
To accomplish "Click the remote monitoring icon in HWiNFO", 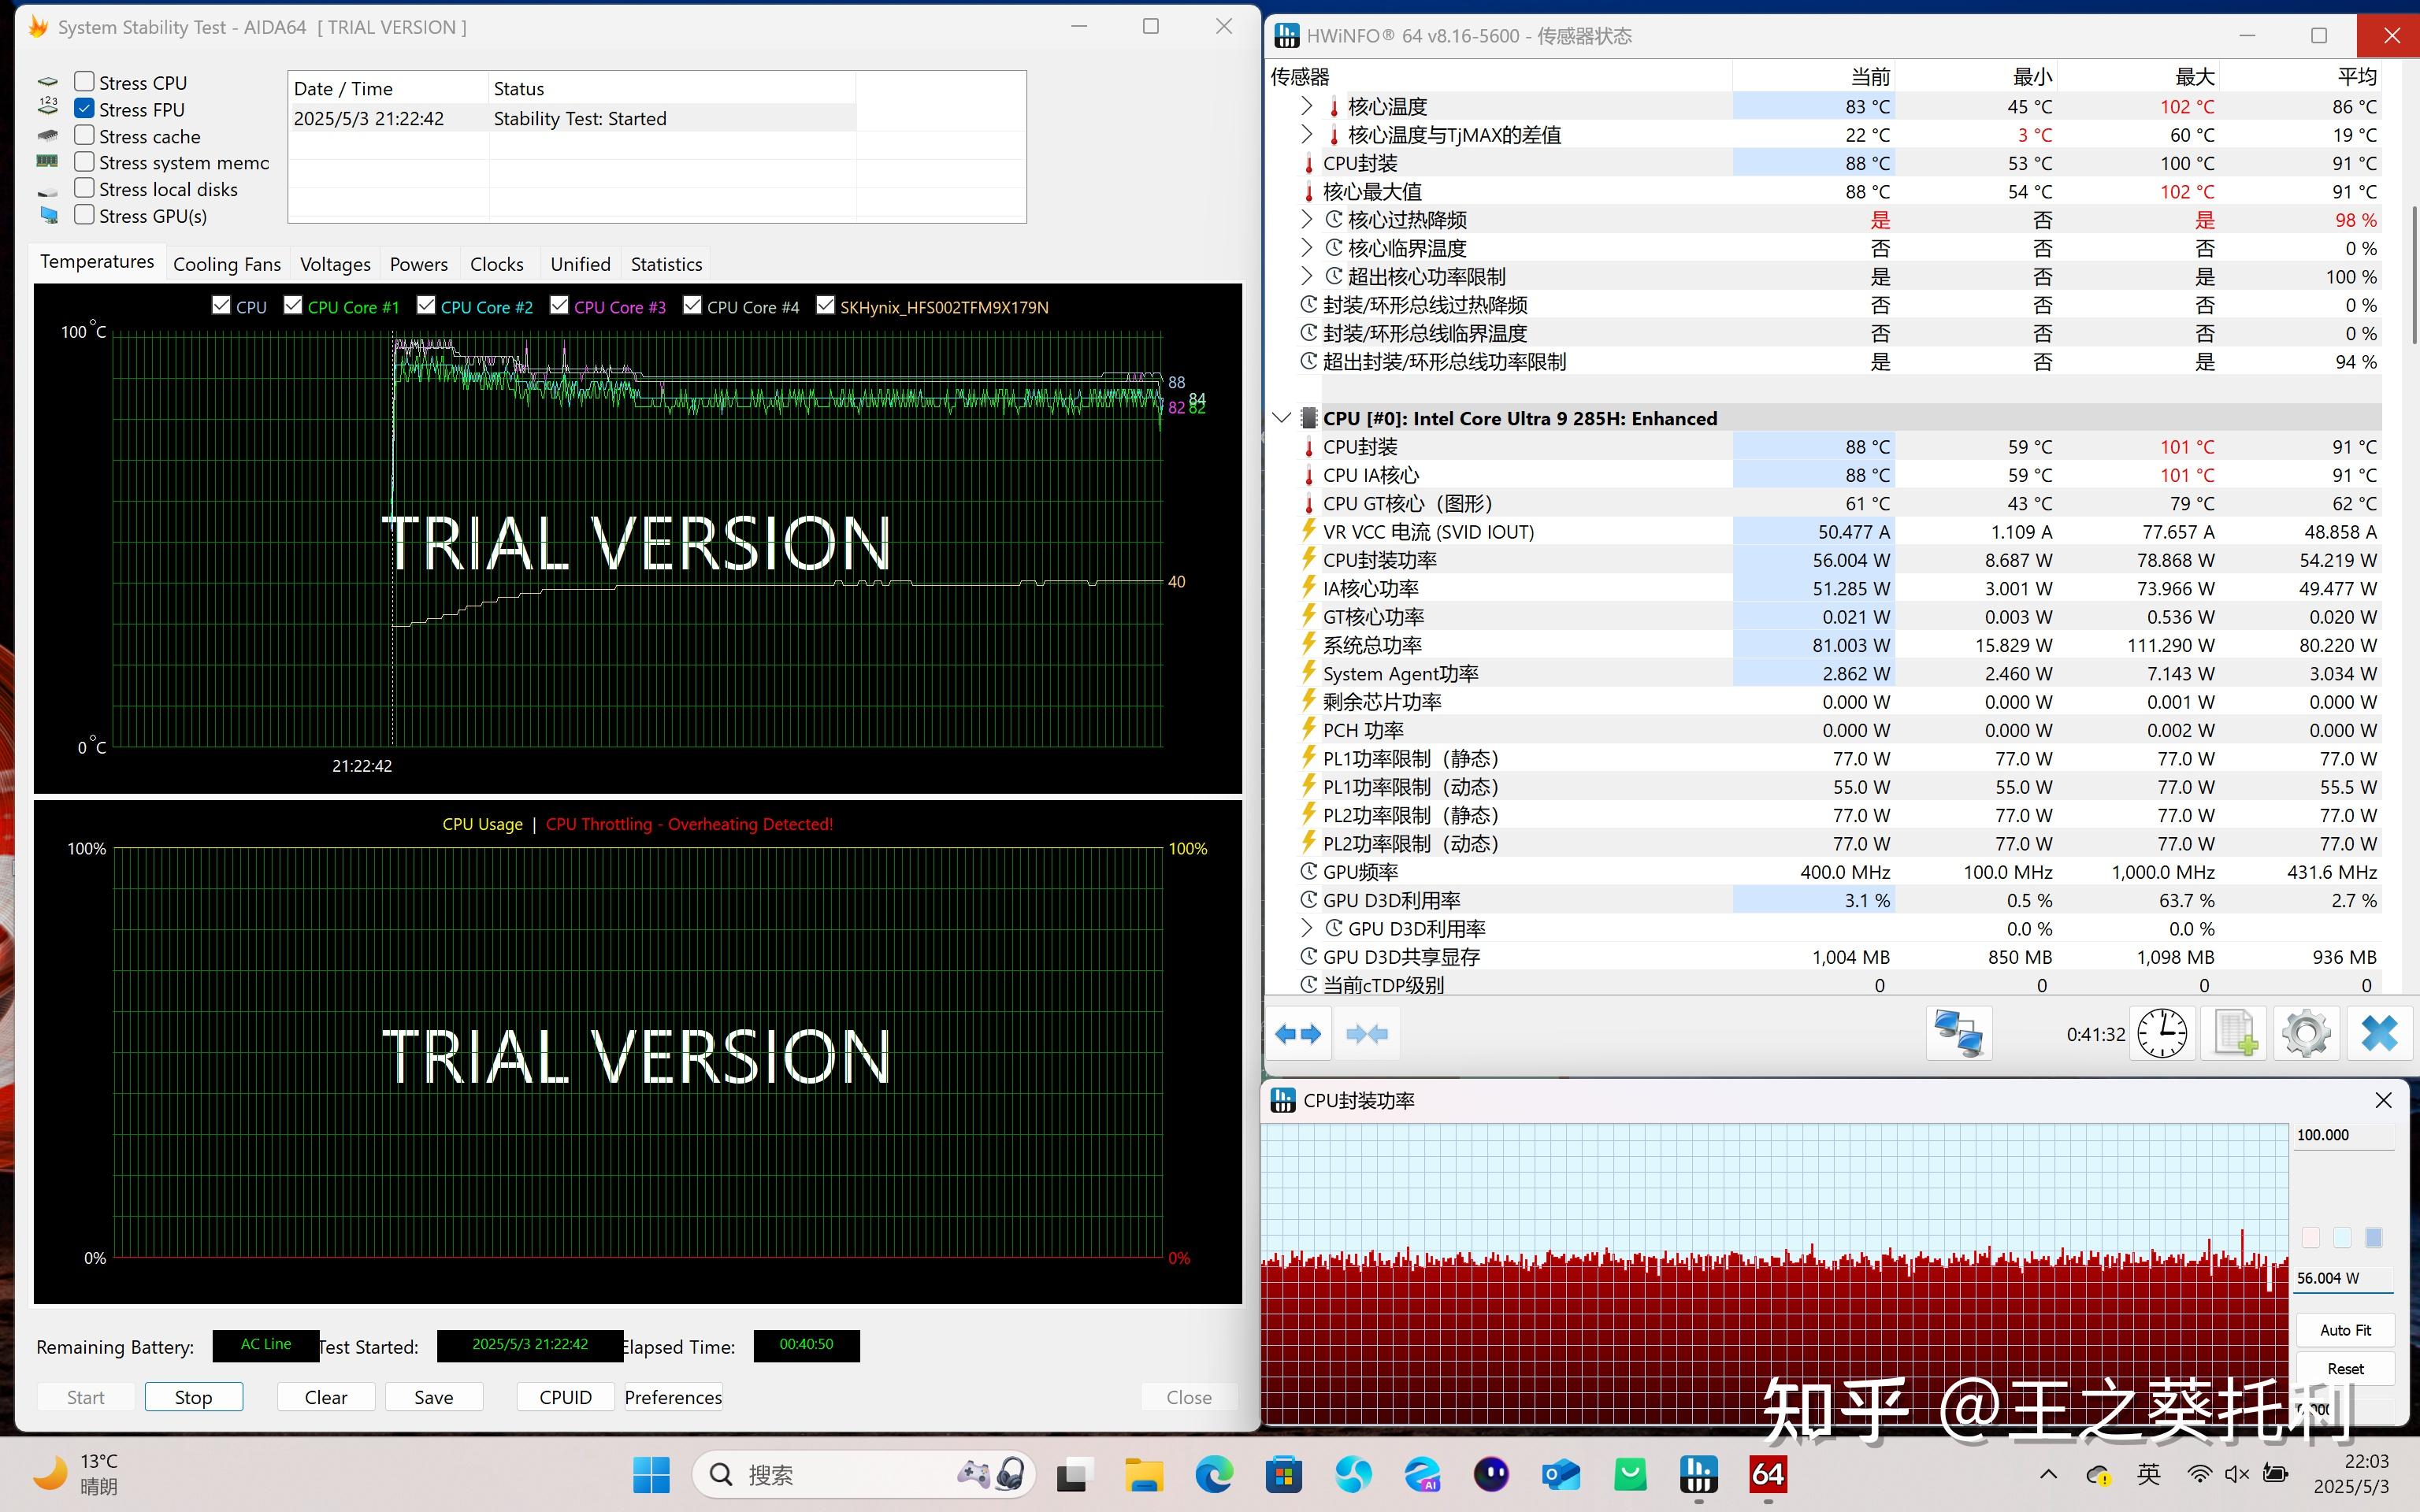I will [x=1958, y=1033].
